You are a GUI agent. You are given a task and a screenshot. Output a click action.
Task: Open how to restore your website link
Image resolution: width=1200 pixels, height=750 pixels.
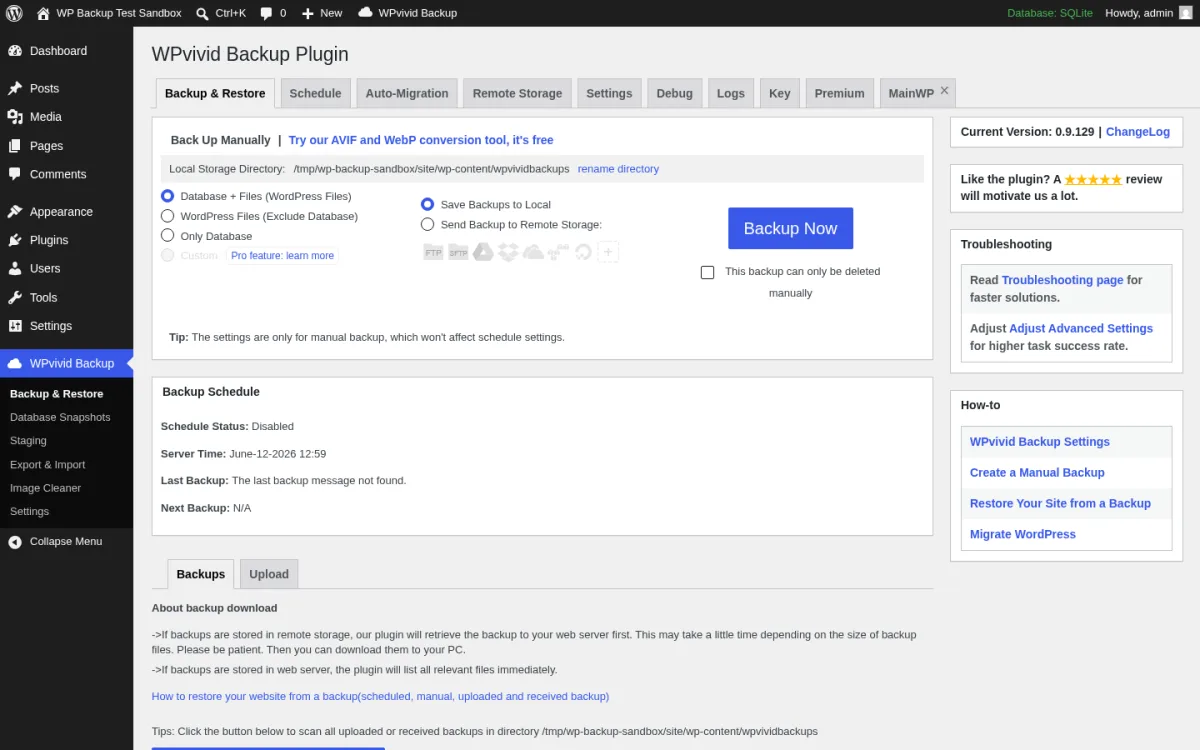click(380, 696)
